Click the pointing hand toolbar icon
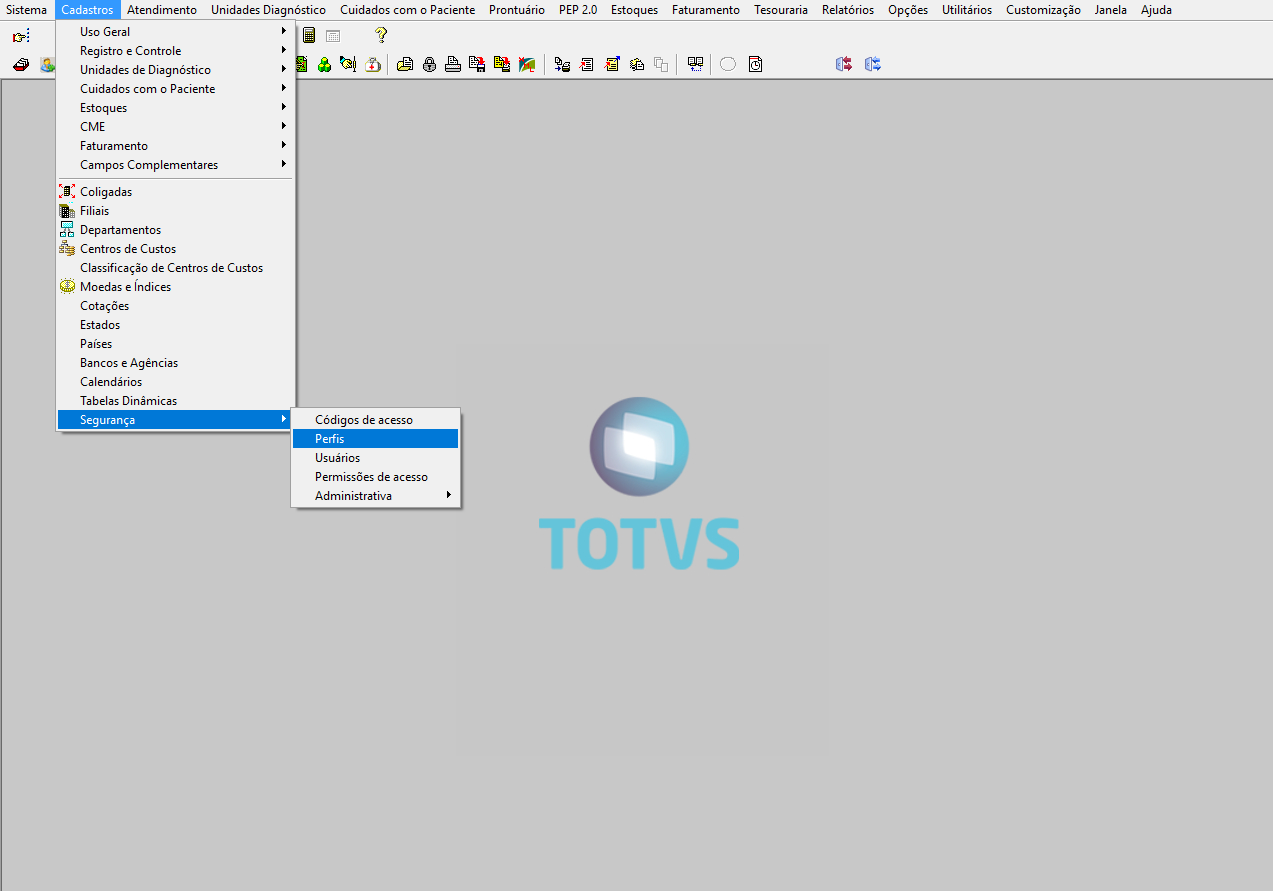This screenshot has width=1273, height=891. coord(20,36)
